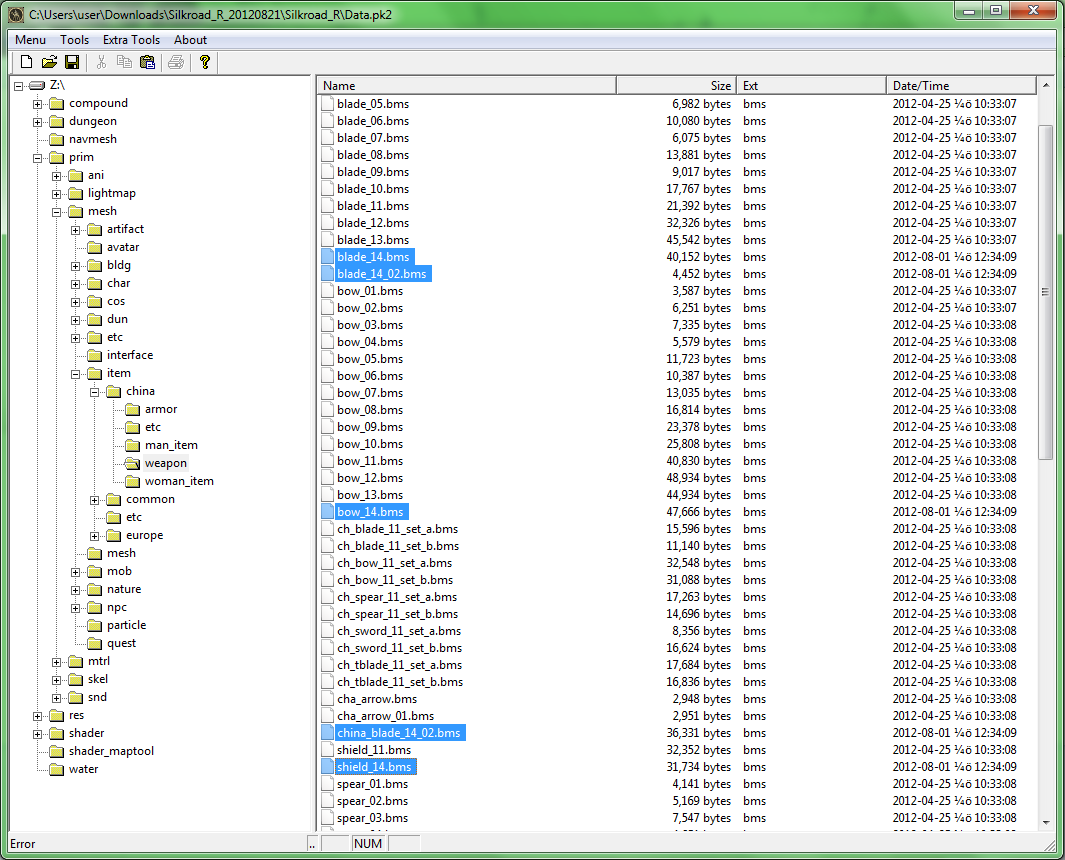Sort files by Size column header
This screenshot has height=860, width=1065.
pyautogui.click(x=676, y=86)
